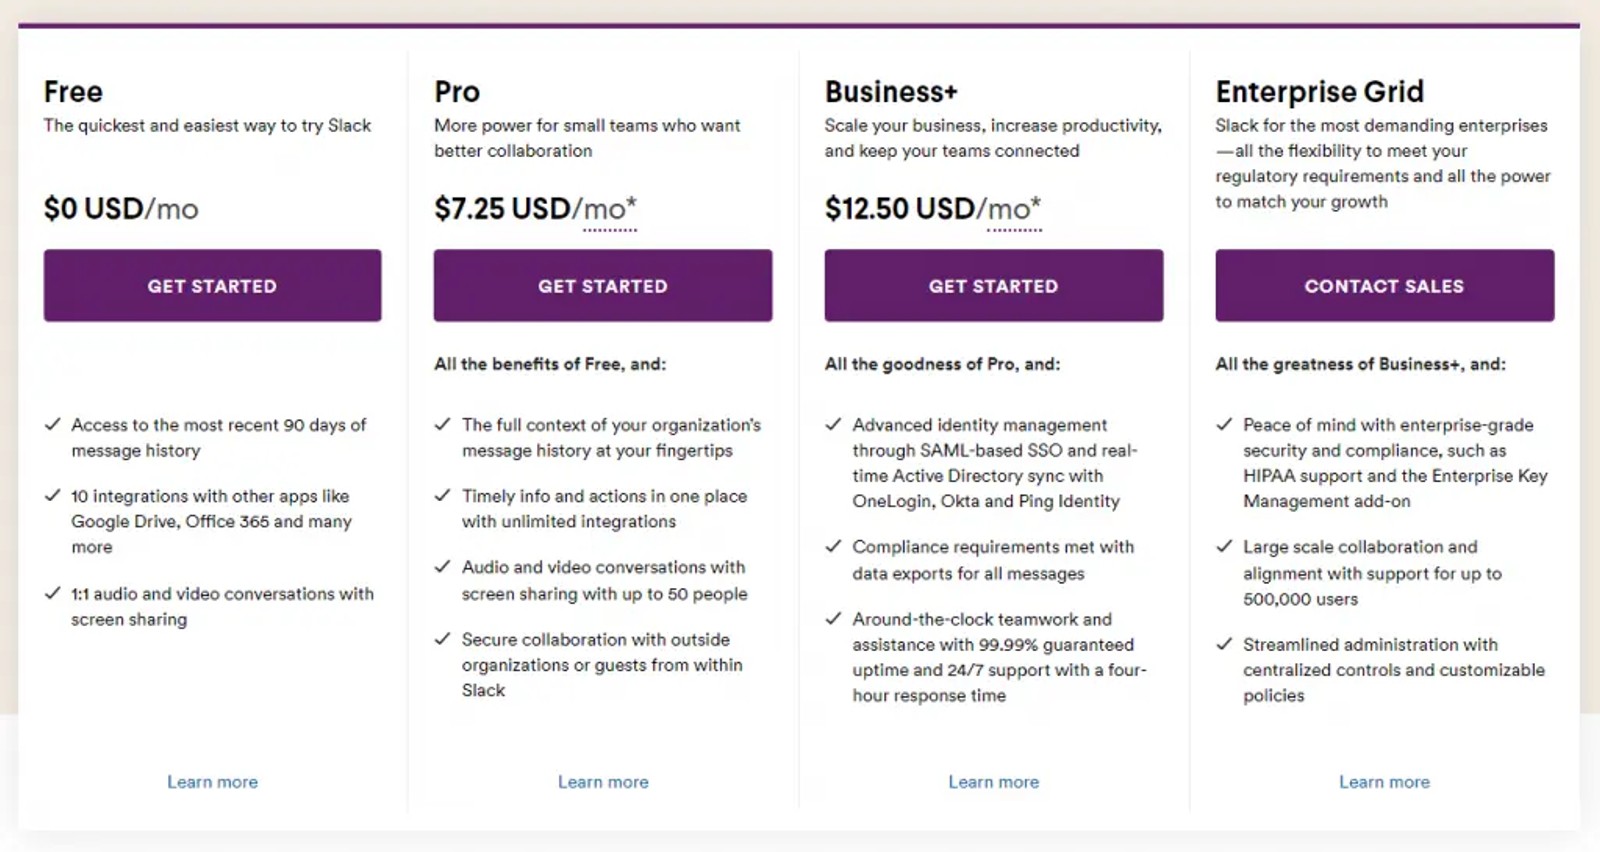Click Get Started for the Business+ plan
This screenshot has height=852, width=1600.
click(x=994, y=286)
